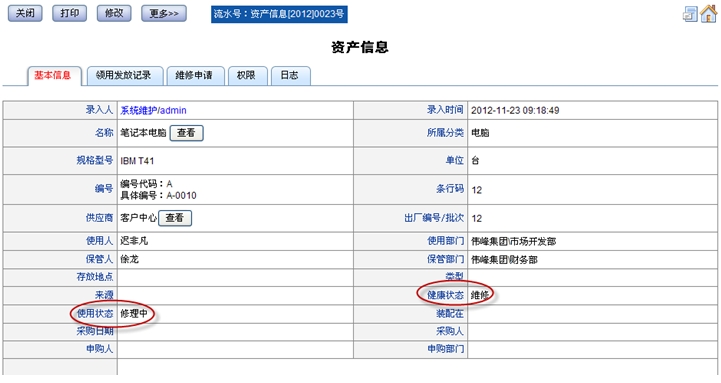The image size is (721, 383).
Task: Click the 修改 button
Action: click(x=114, y=13)
